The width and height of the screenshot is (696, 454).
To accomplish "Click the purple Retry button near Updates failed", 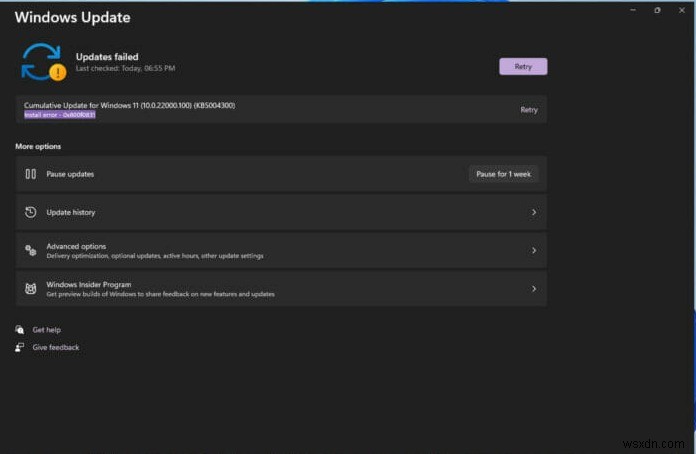I will click(523, 67).
